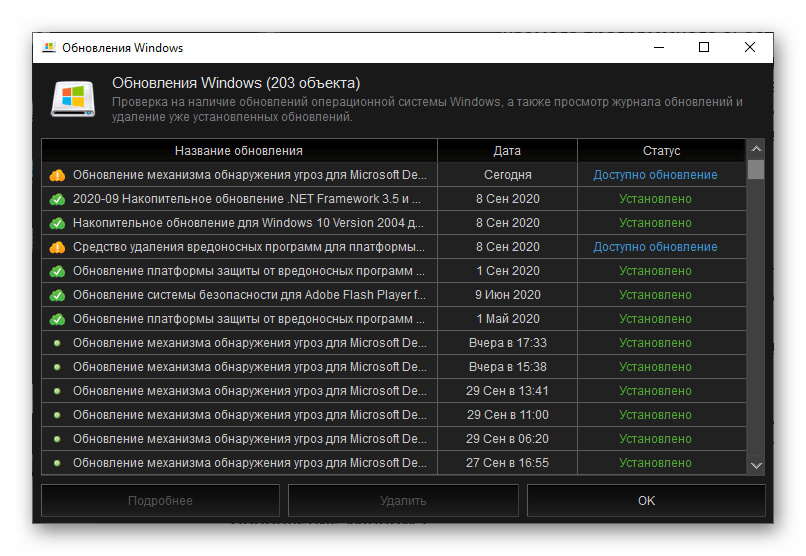Sort by 'Название обновления' column header
Screen dimensions: 806x556
(x=239, y=151)
